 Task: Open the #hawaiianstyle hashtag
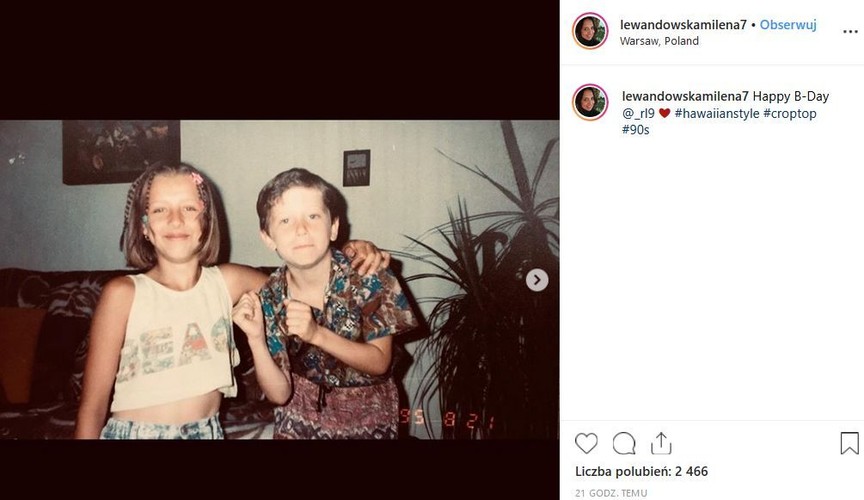click(716, 113)
